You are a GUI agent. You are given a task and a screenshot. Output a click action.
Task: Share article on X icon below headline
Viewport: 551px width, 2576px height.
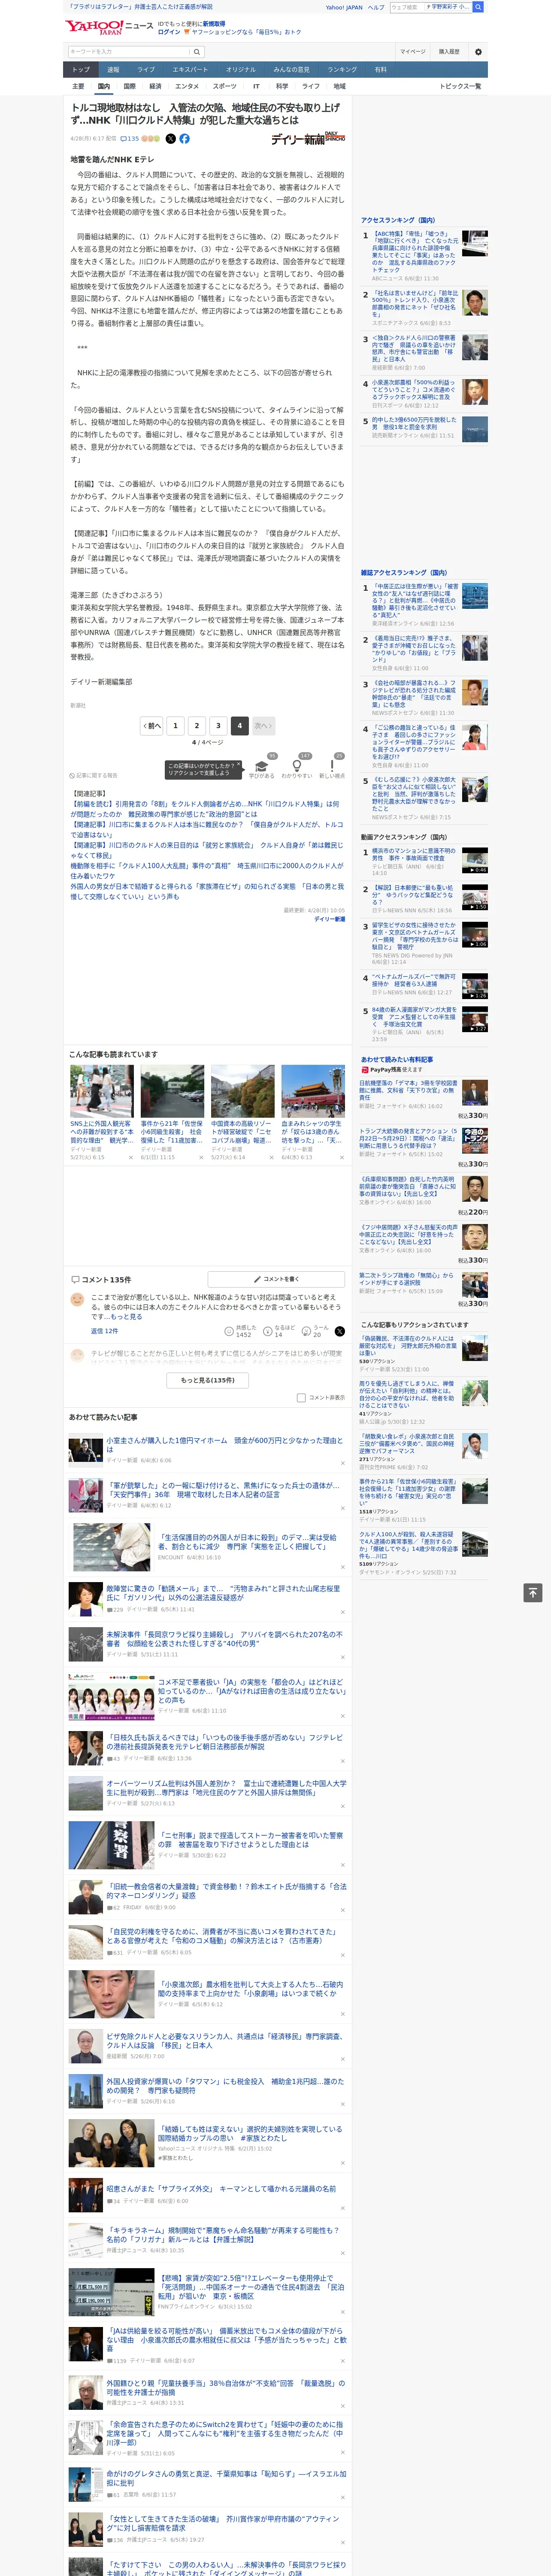coord(170,139)
